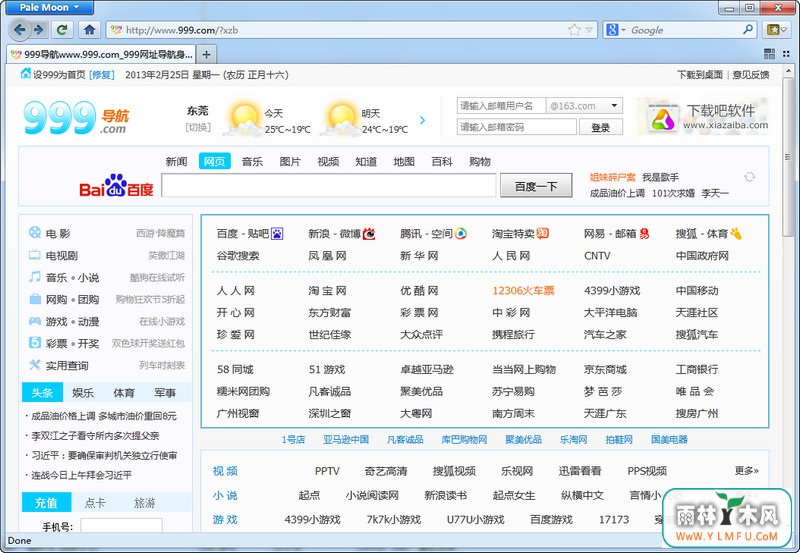Refresh hot keywords with the circular arrows icon
800x553 pixels.
pyautogui.click(x=749, y=177)
